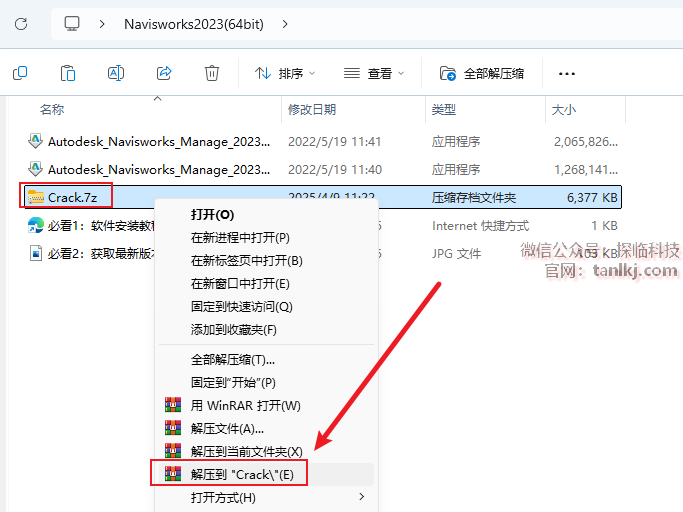This screenshot has height=512, width=683.
Task: Click WinRAR icon beside 解压到当前文件夹
Action: click(x=173, y=451)
